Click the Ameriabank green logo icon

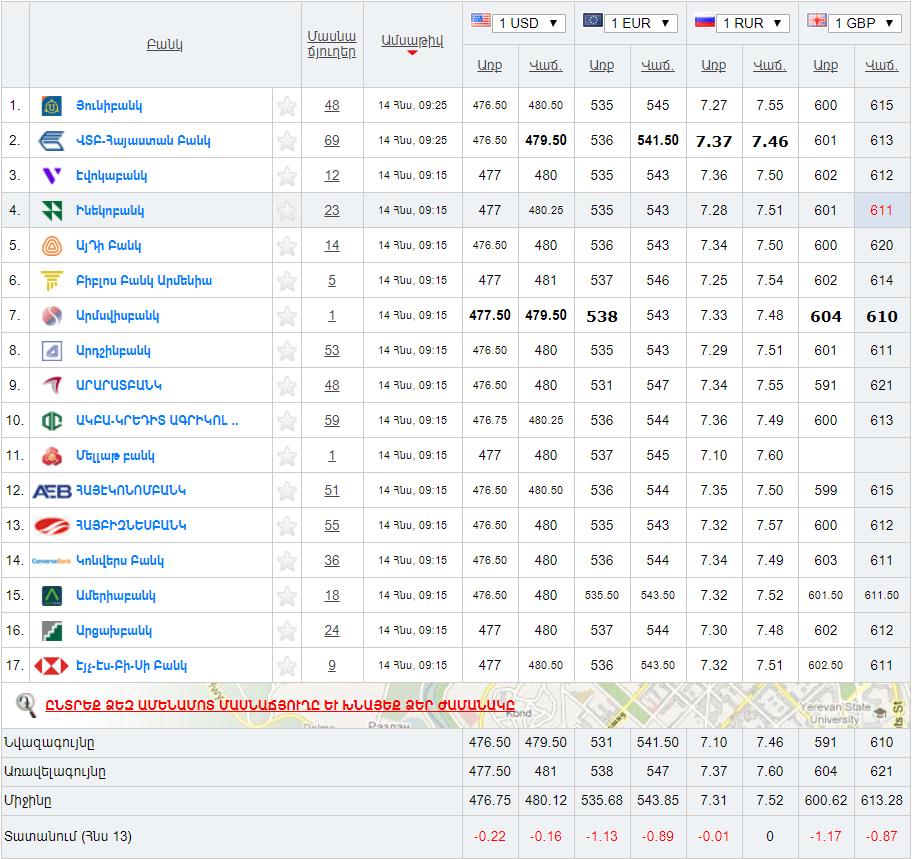52,596
